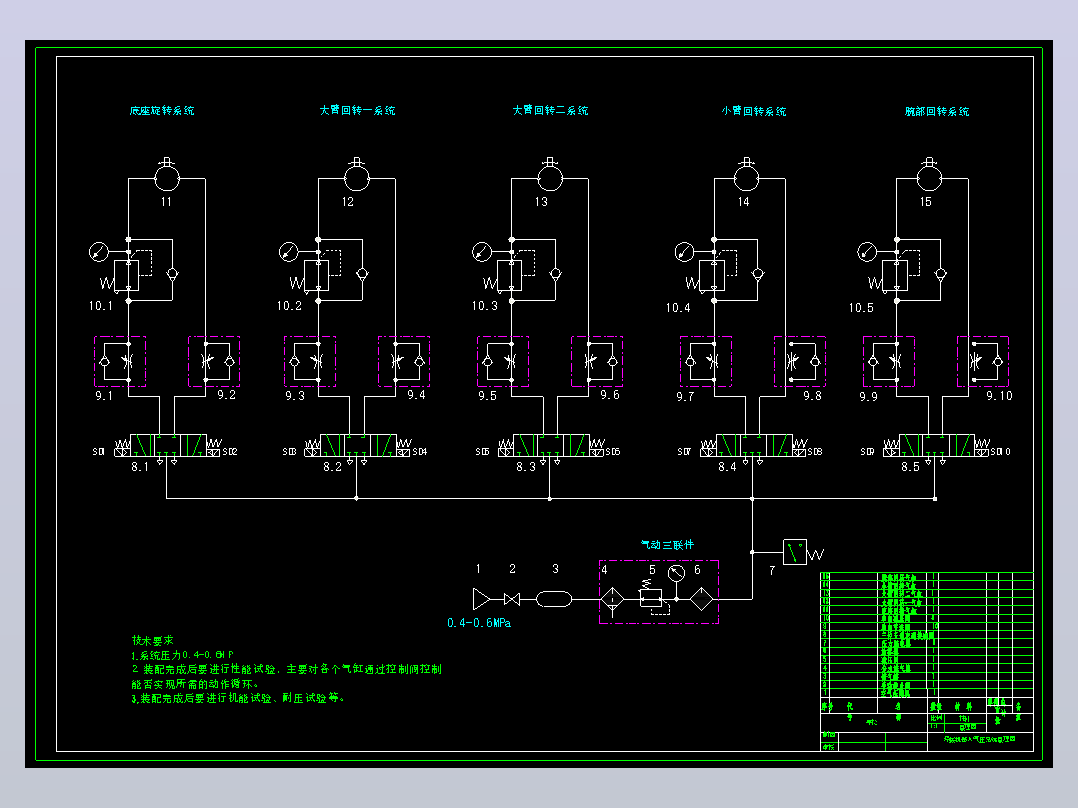
Task: Pick the solenoid directional valve 8.3
Action: click(551, 446)
